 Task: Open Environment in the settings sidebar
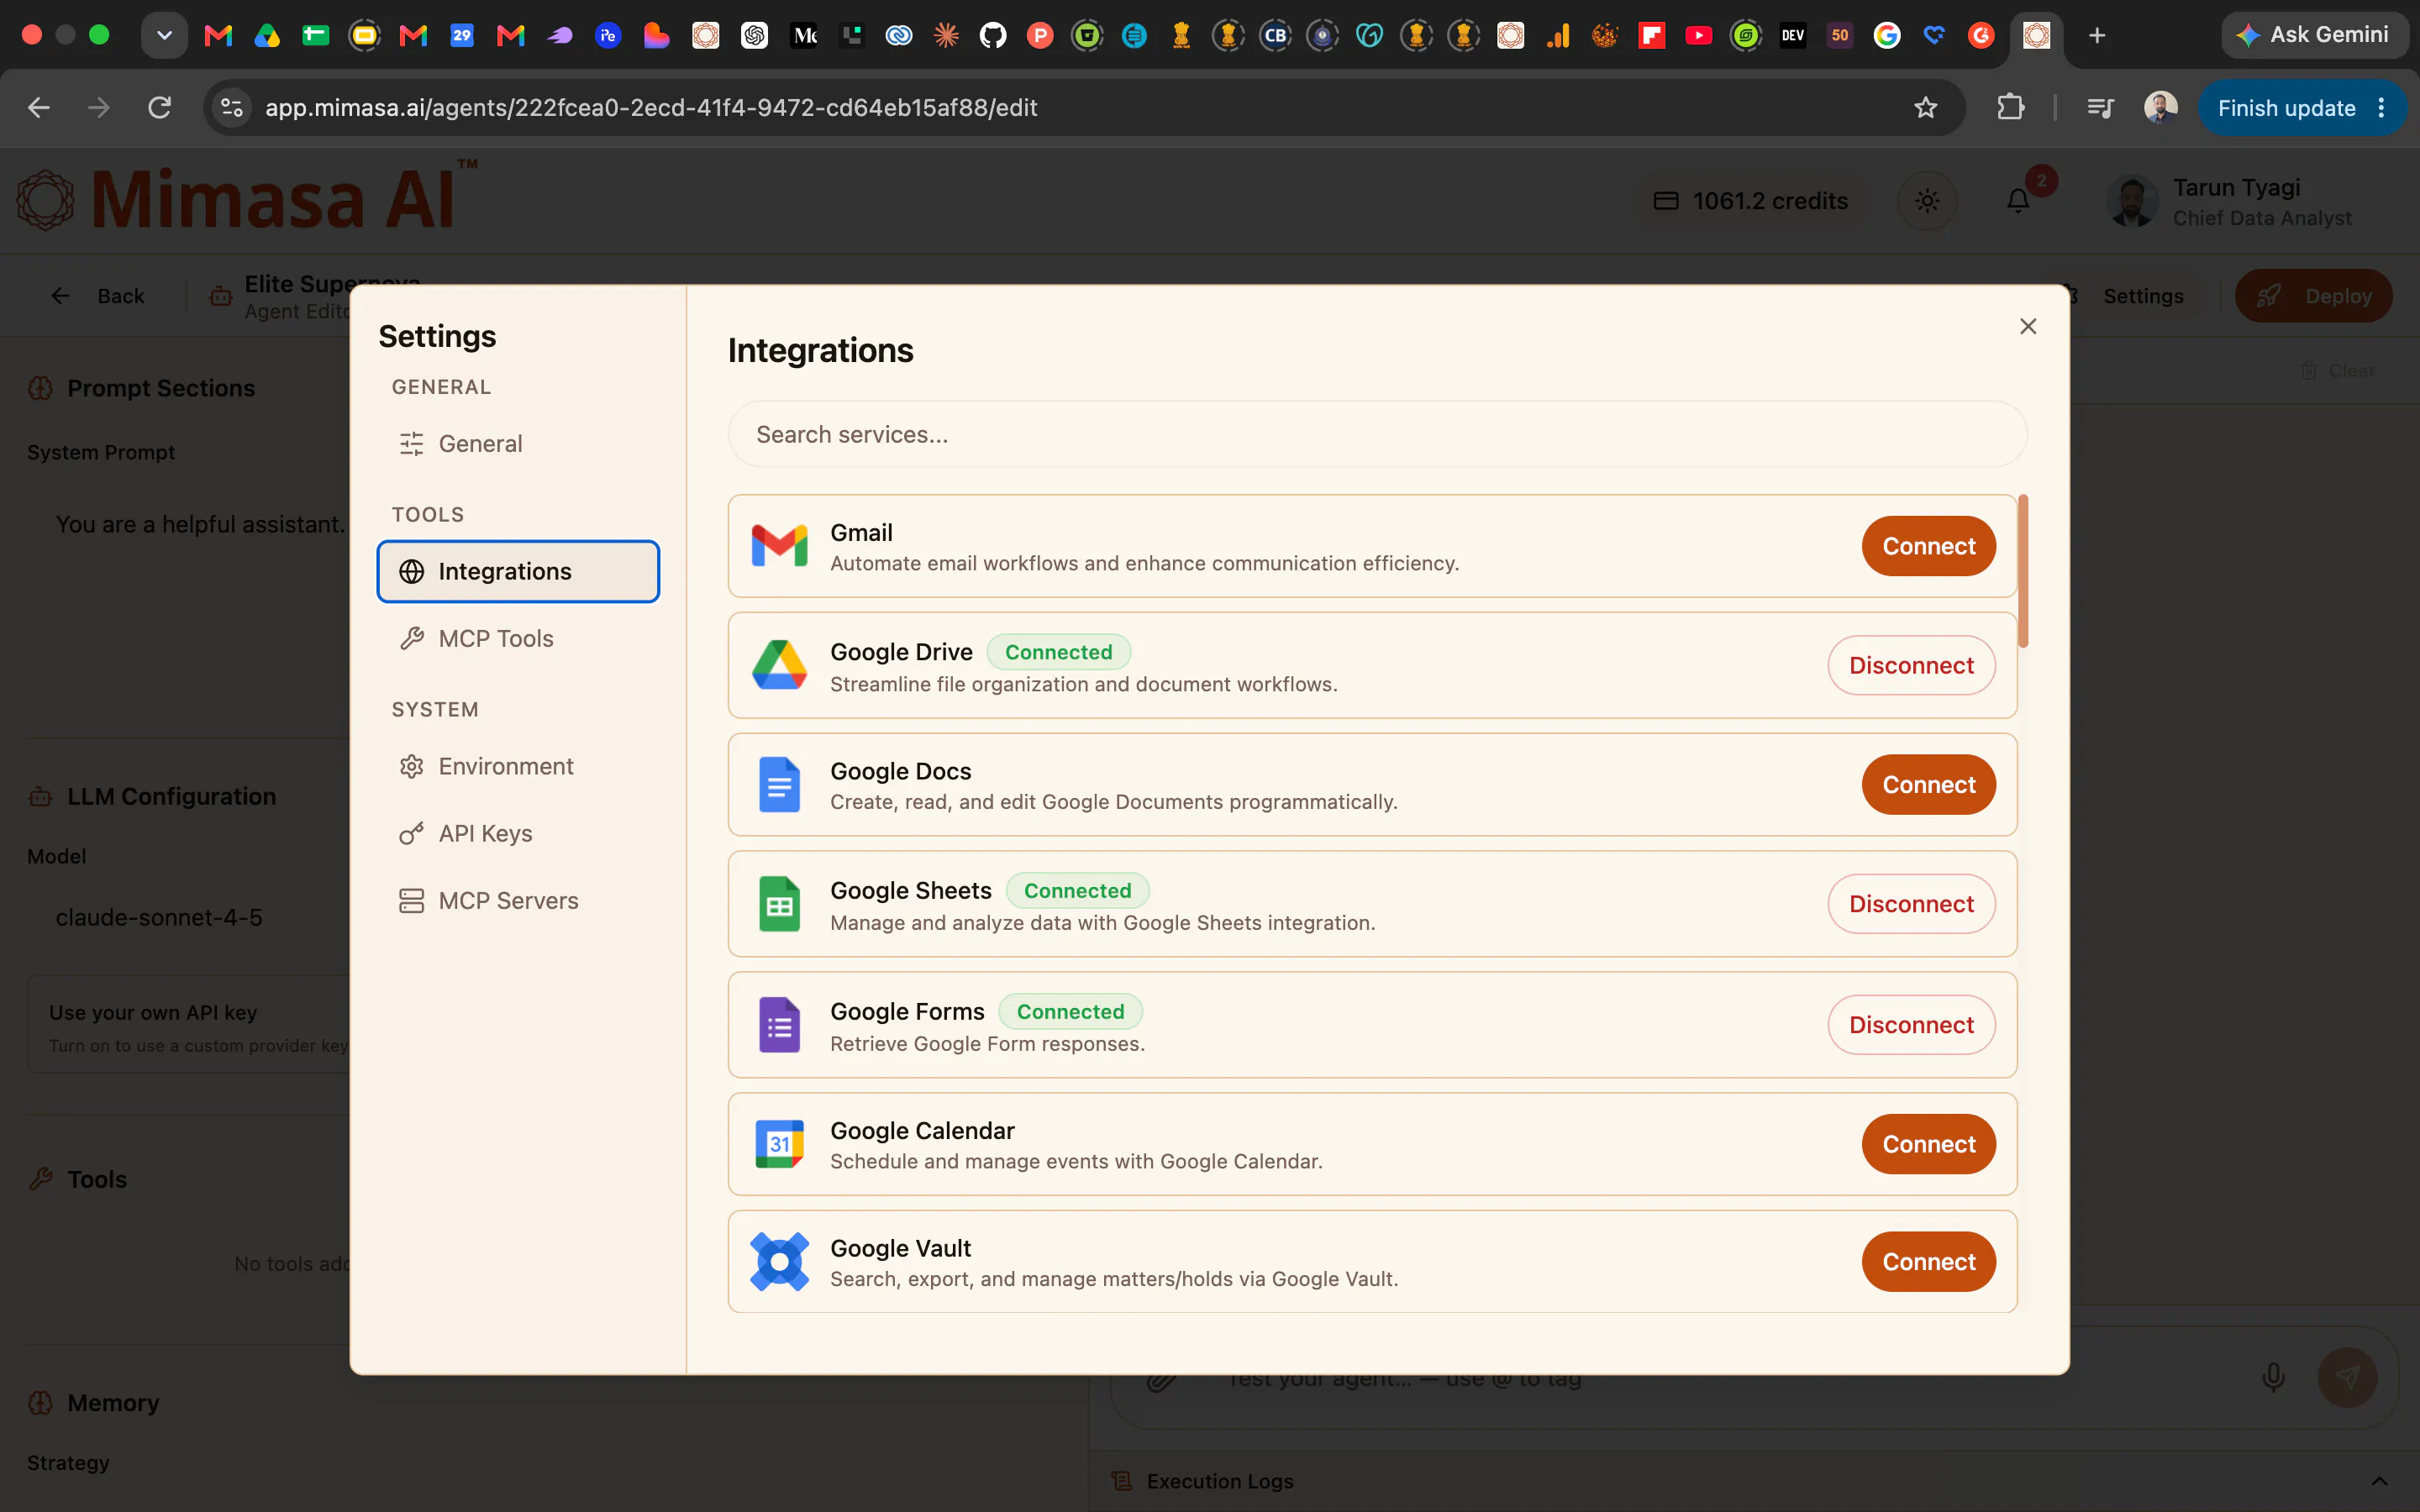pos(518,766)
